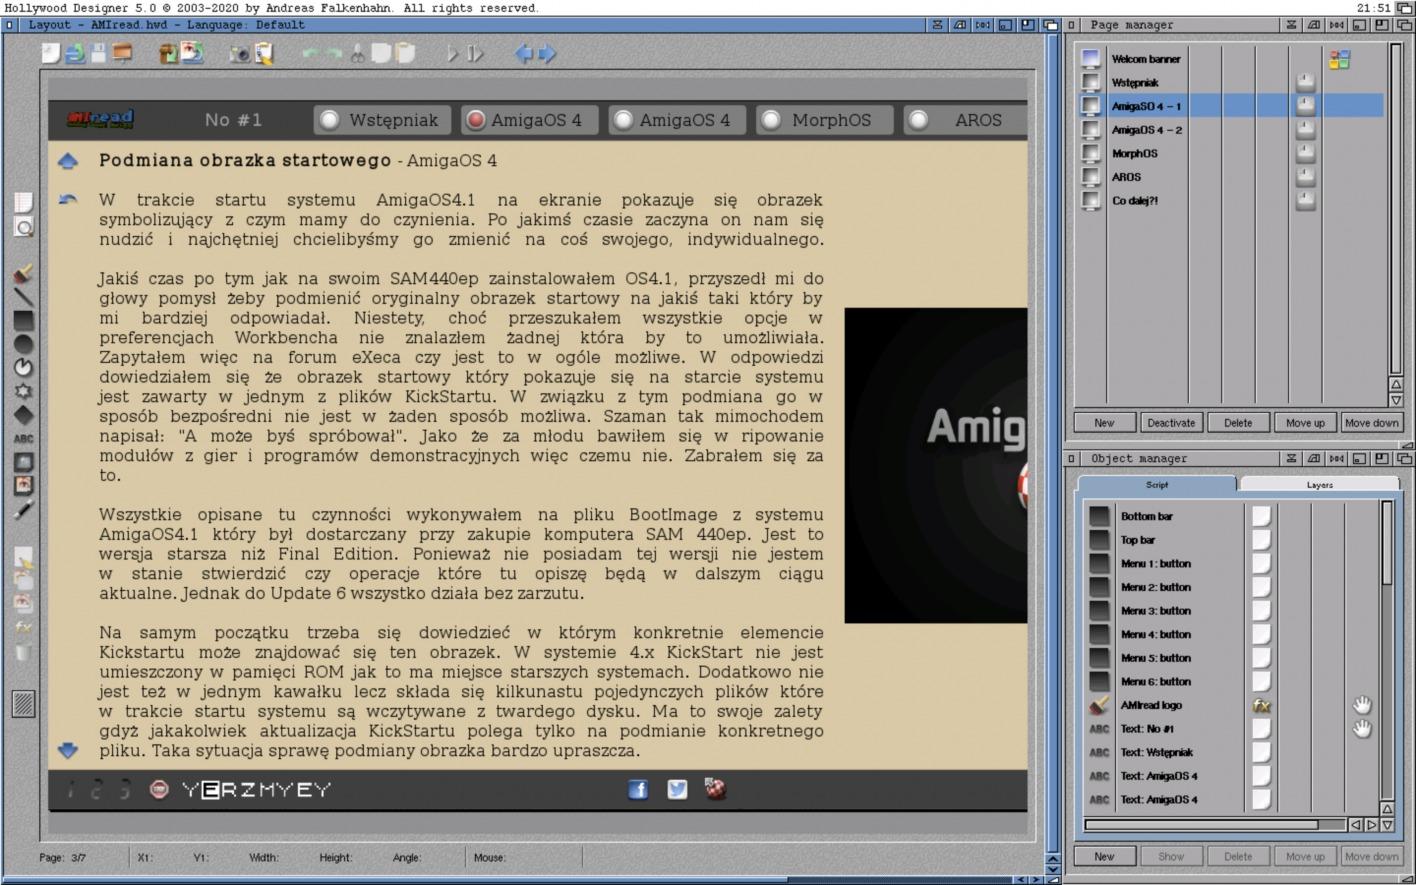Viewport: 1416px width, 885px height.
Task: Click the Facebook icon on the page canvas
Action: [x=638, y=790]
